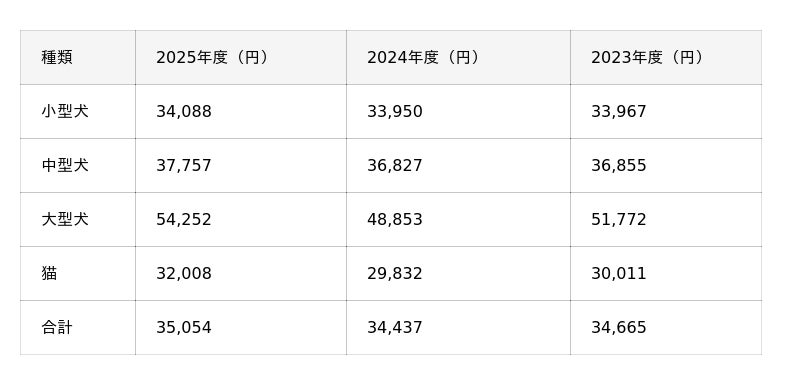Select the cell showing 33,950
Image resolution: width=800 pixels, height=385 pixels.
458,112
